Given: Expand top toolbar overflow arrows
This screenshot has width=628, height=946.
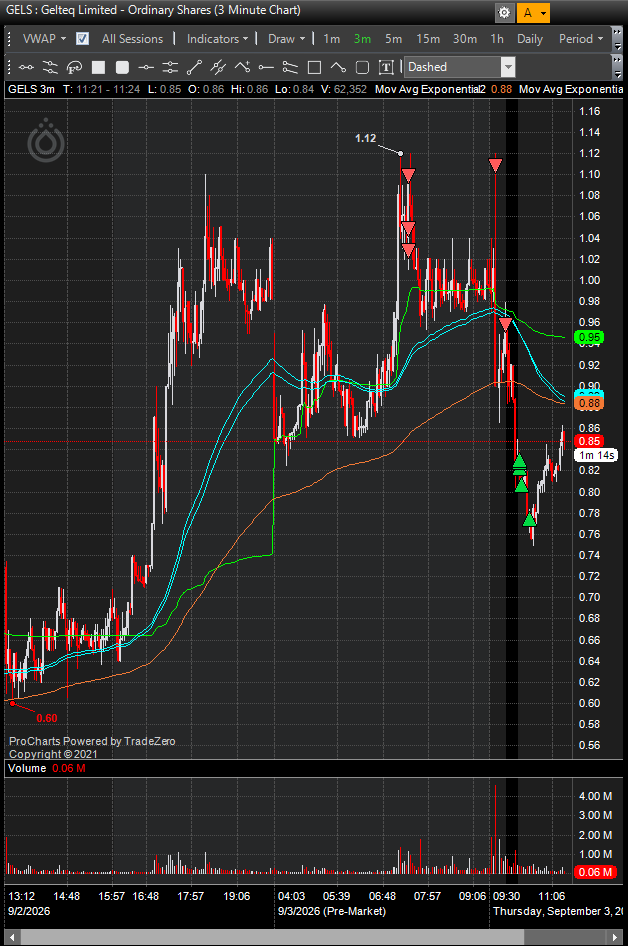Looking at the screenshot, I should [x=617, y=39].
